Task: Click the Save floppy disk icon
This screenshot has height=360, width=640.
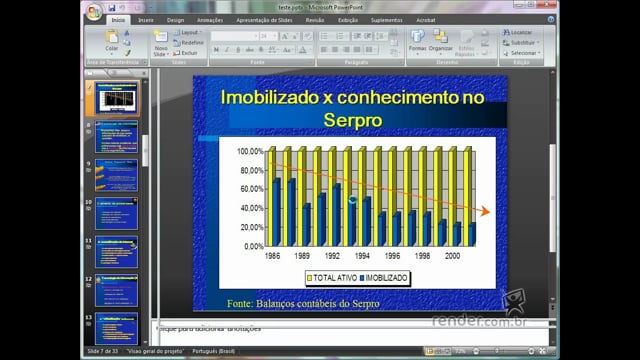Action: 112,8
